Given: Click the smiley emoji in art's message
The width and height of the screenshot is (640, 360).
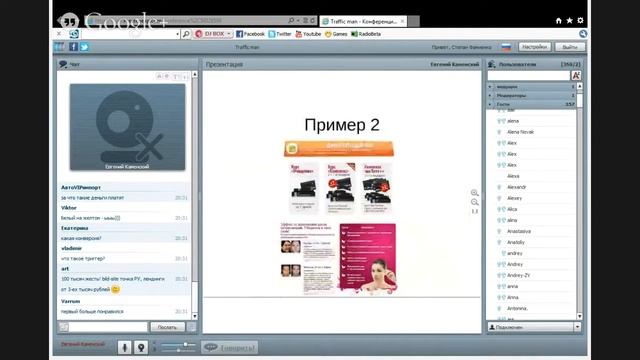Looking at the screenshot, I should coord(116,289).
